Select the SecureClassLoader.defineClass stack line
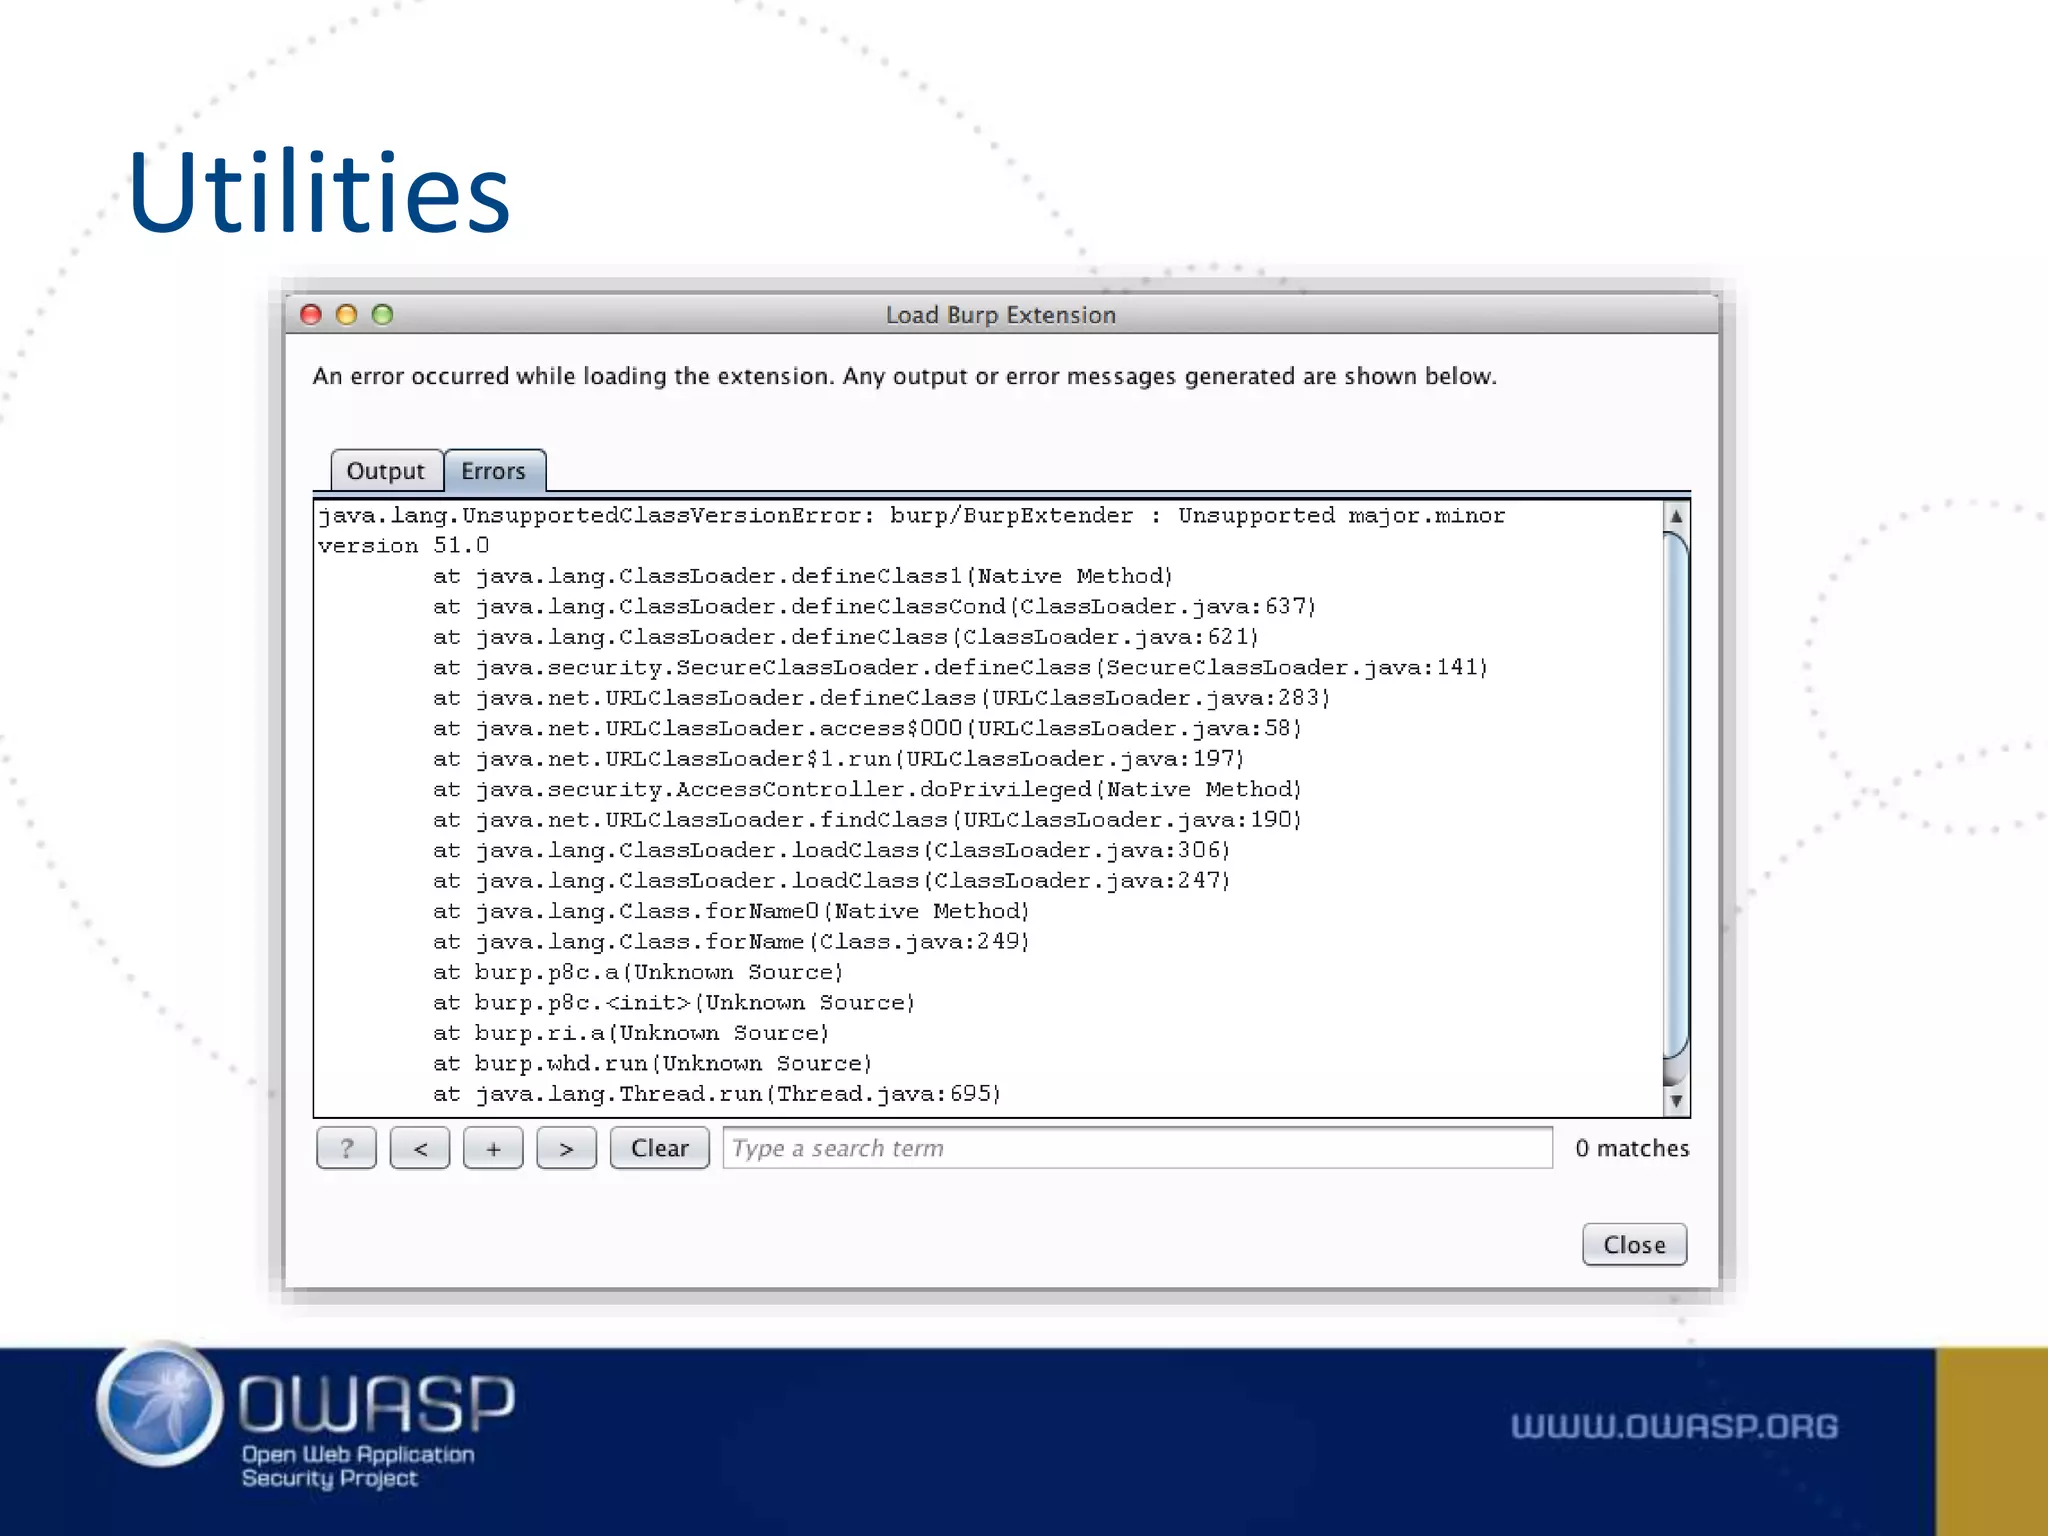Image resolution: width=2048 pixels, height=1536 pixels. point(961,668)
